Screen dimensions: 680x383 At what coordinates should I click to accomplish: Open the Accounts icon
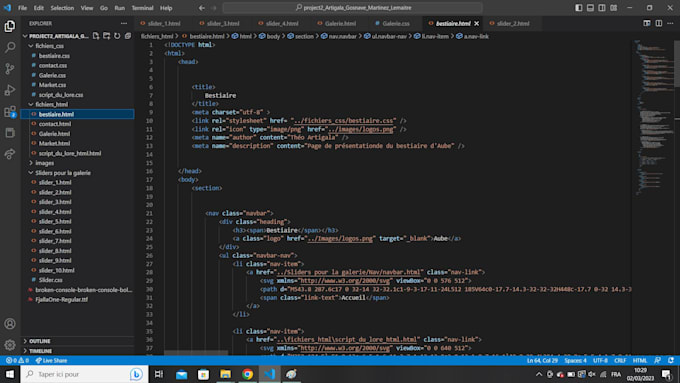point(10,324)
